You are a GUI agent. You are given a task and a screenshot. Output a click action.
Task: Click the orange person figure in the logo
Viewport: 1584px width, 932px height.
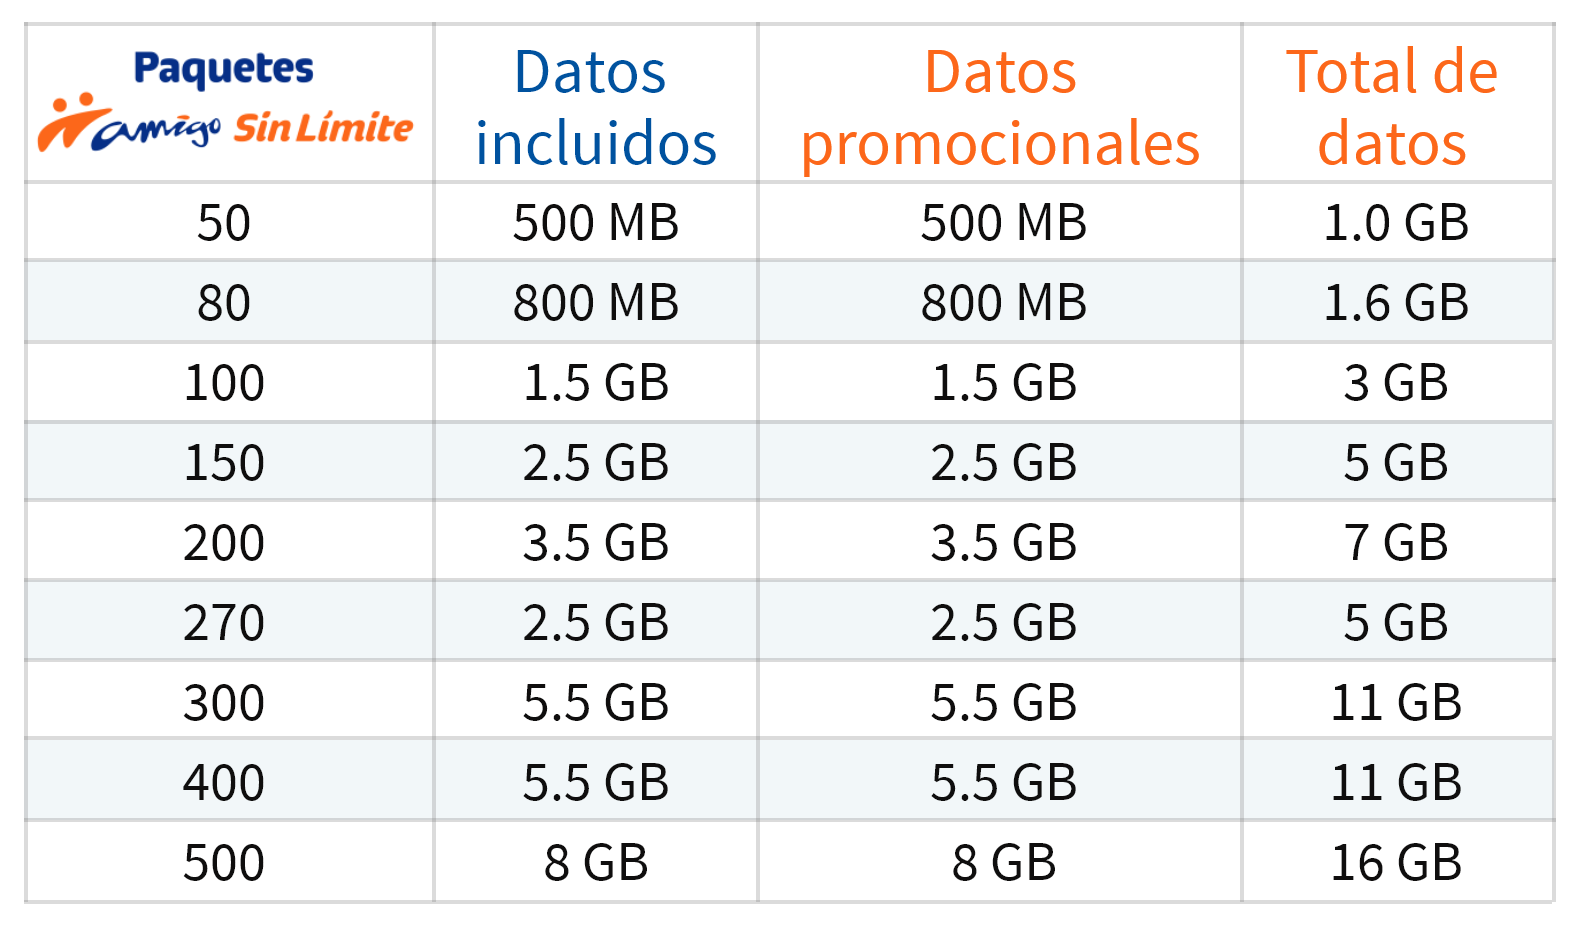coord(68,120)
